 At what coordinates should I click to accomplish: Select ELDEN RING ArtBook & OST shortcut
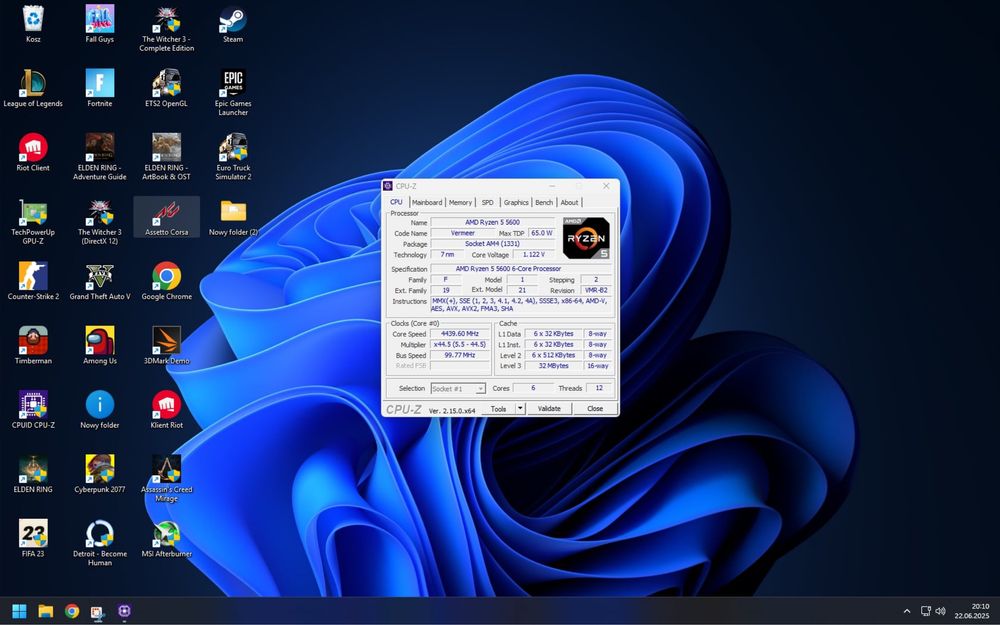(x=166, y=157)
